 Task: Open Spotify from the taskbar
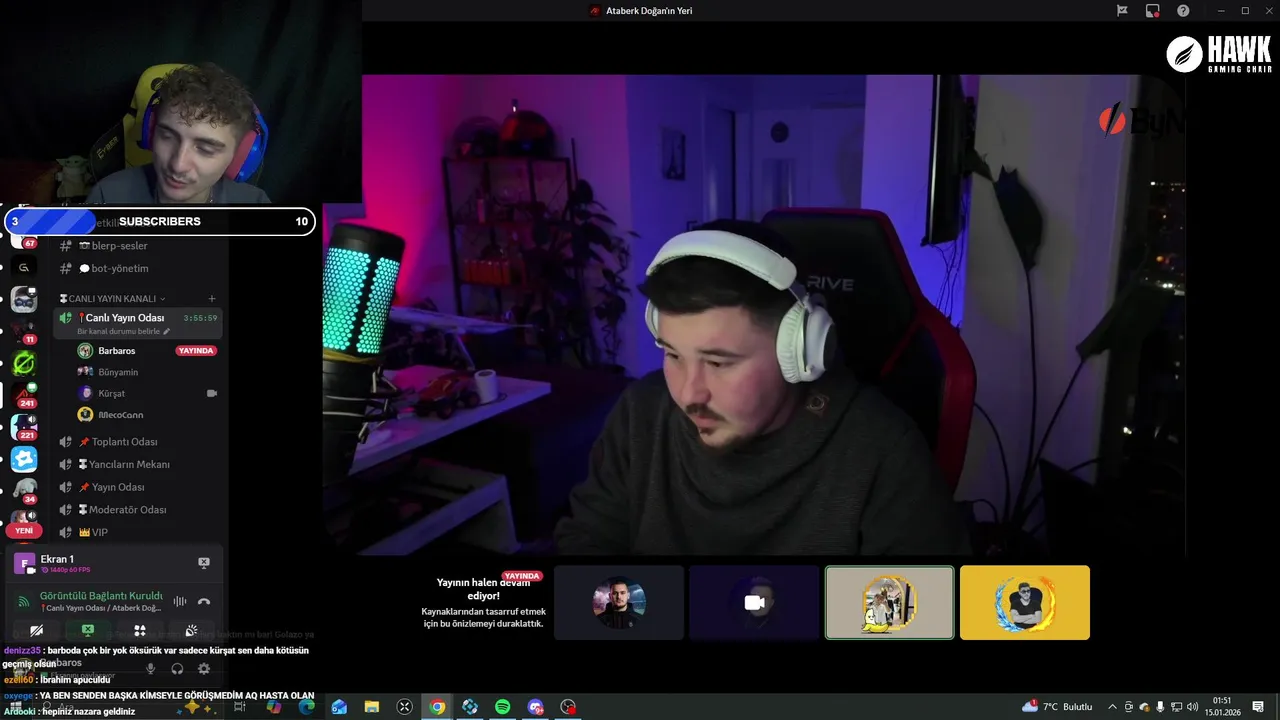[x=503, y=707]
